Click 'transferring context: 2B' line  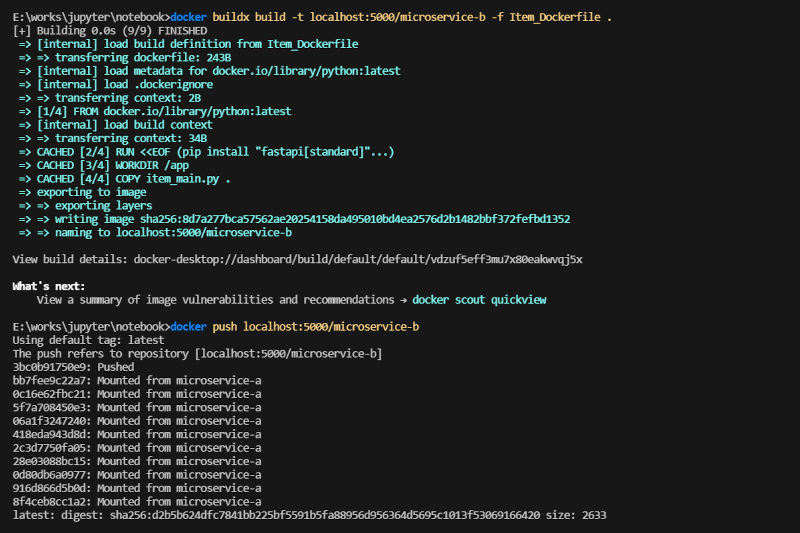(110, 98)
